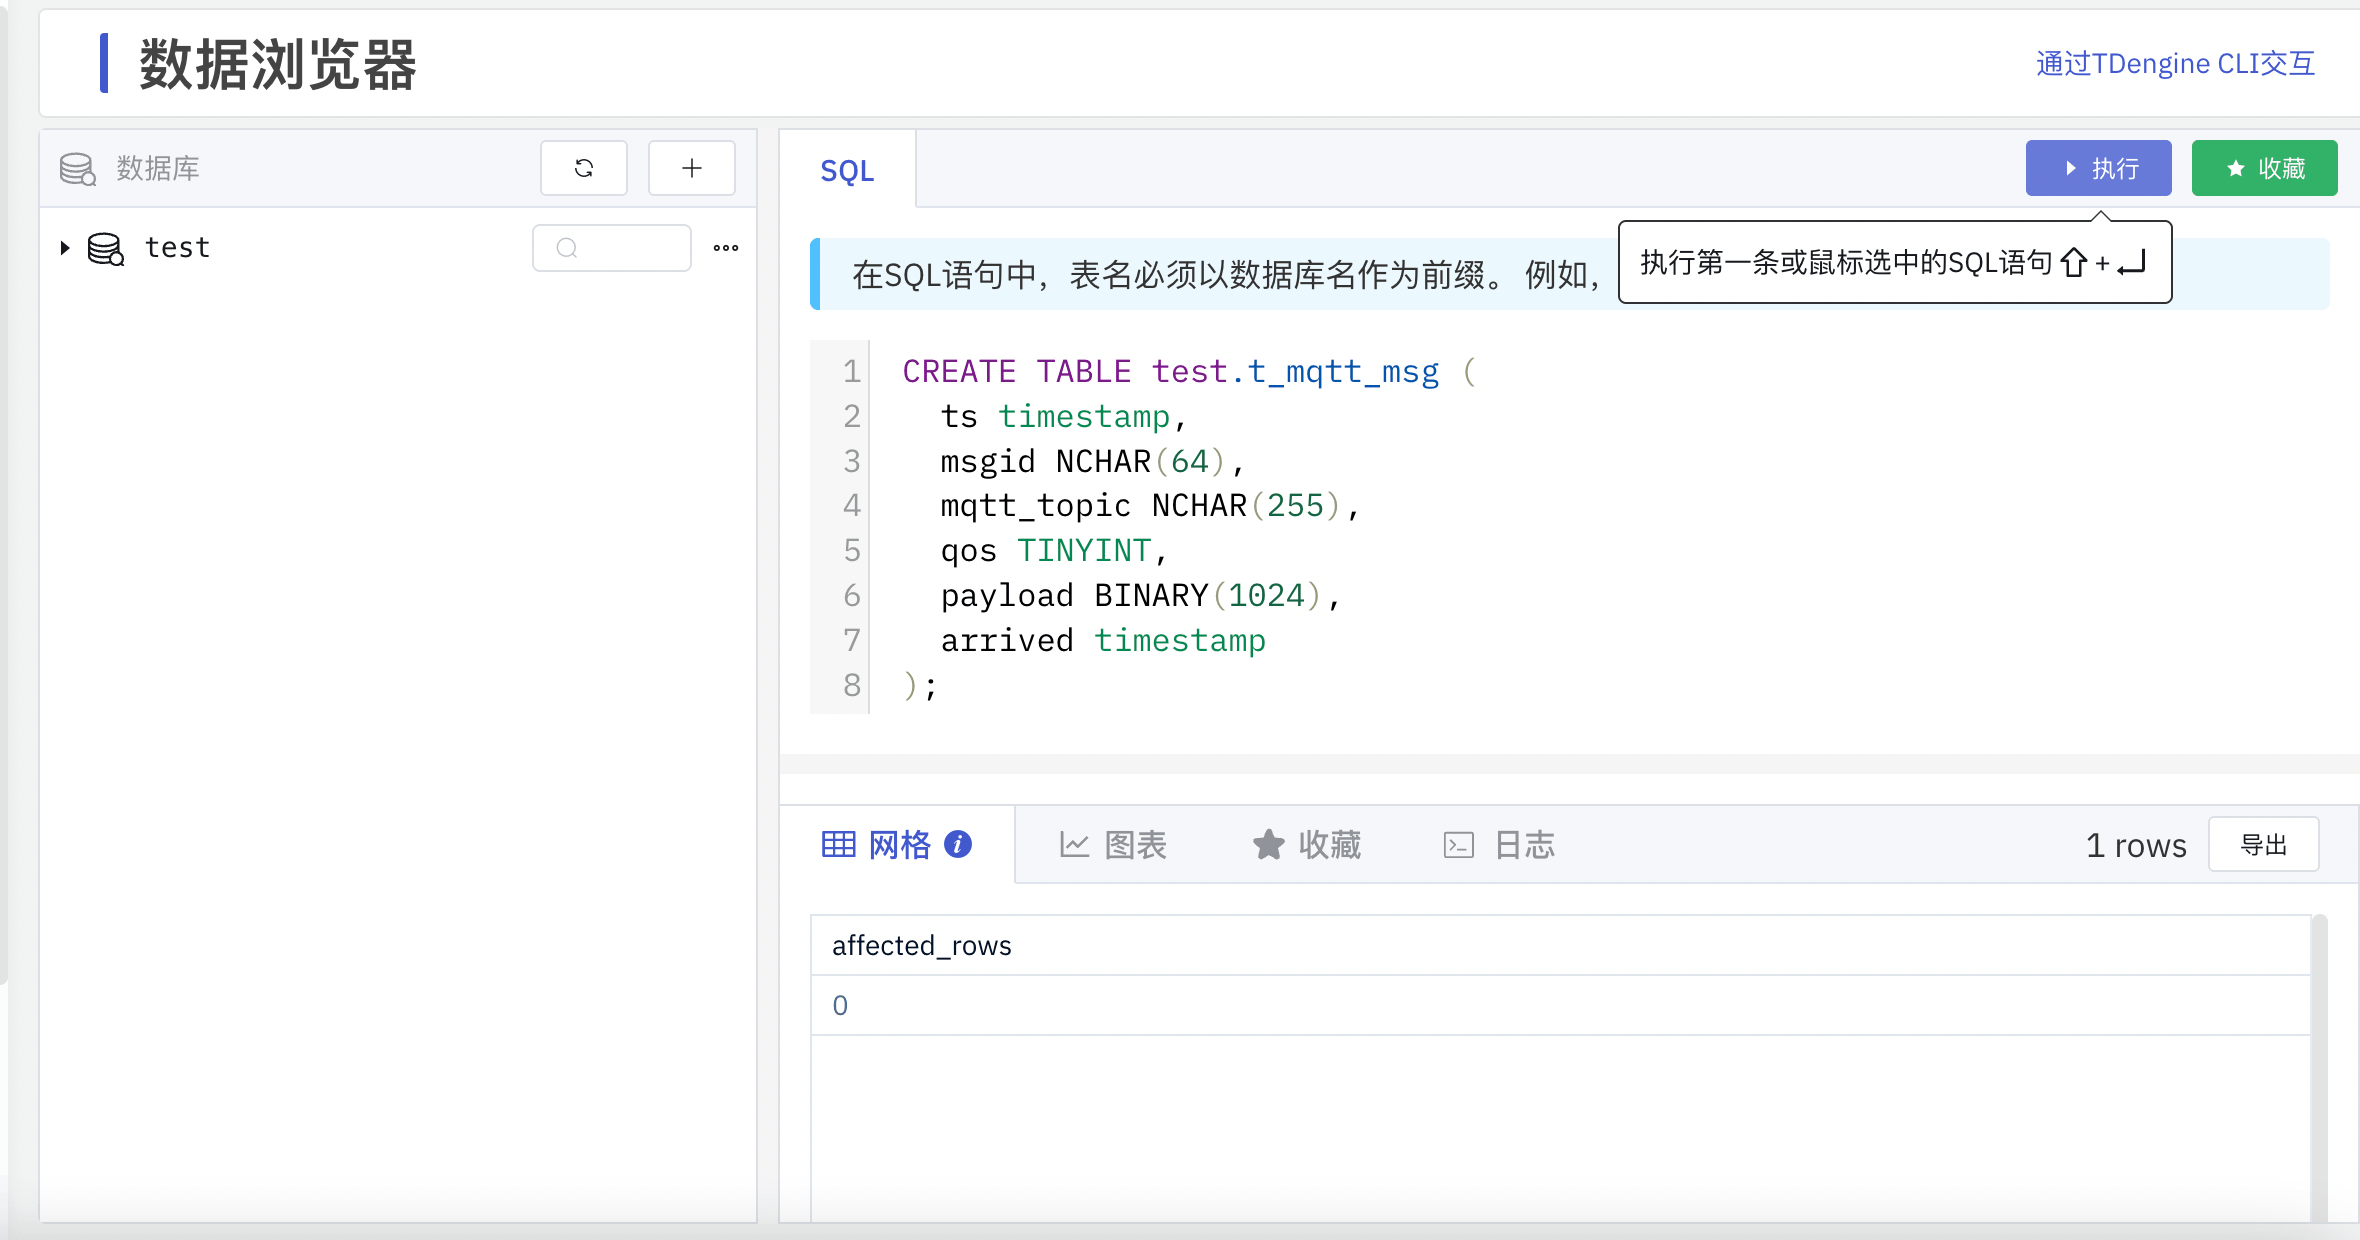Click the star icon on the 收藏 results tab
This screenshot has height=1240, width=2360.
pyautogui.click(x=1268, y=845)
